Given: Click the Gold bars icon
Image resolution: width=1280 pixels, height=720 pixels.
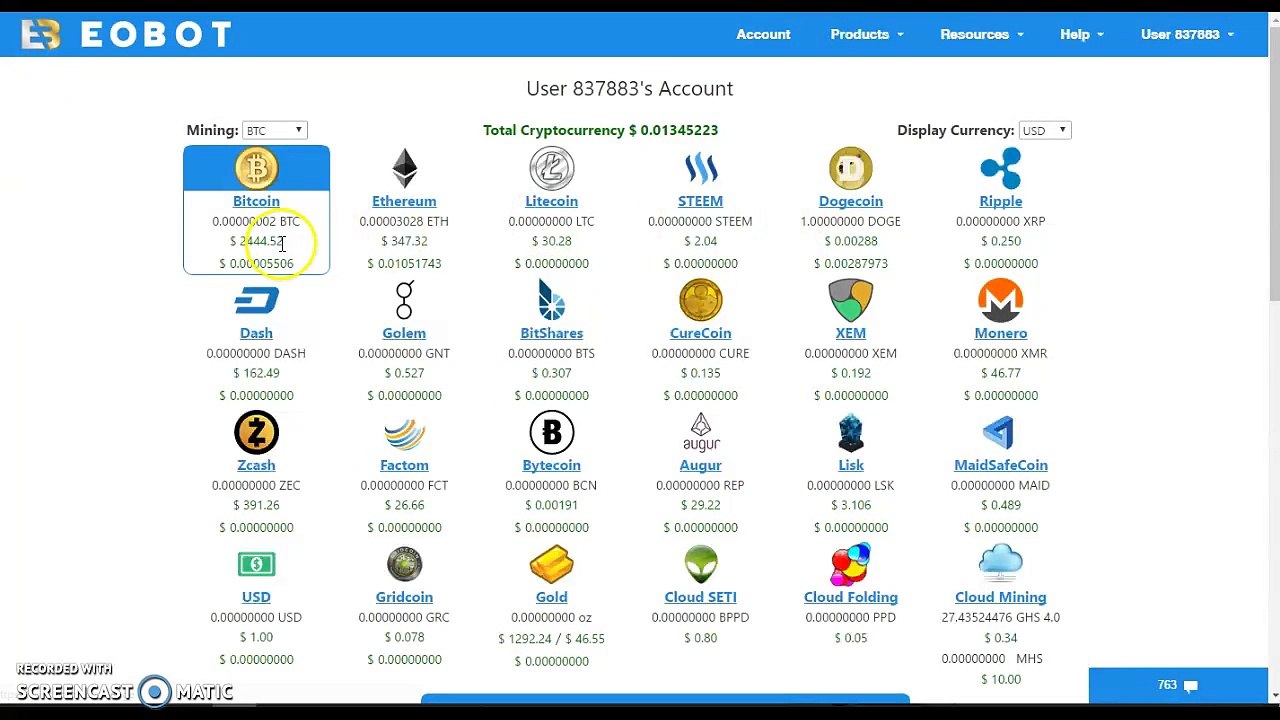Looking at the screenshot, I should click(x=551, y=564).
